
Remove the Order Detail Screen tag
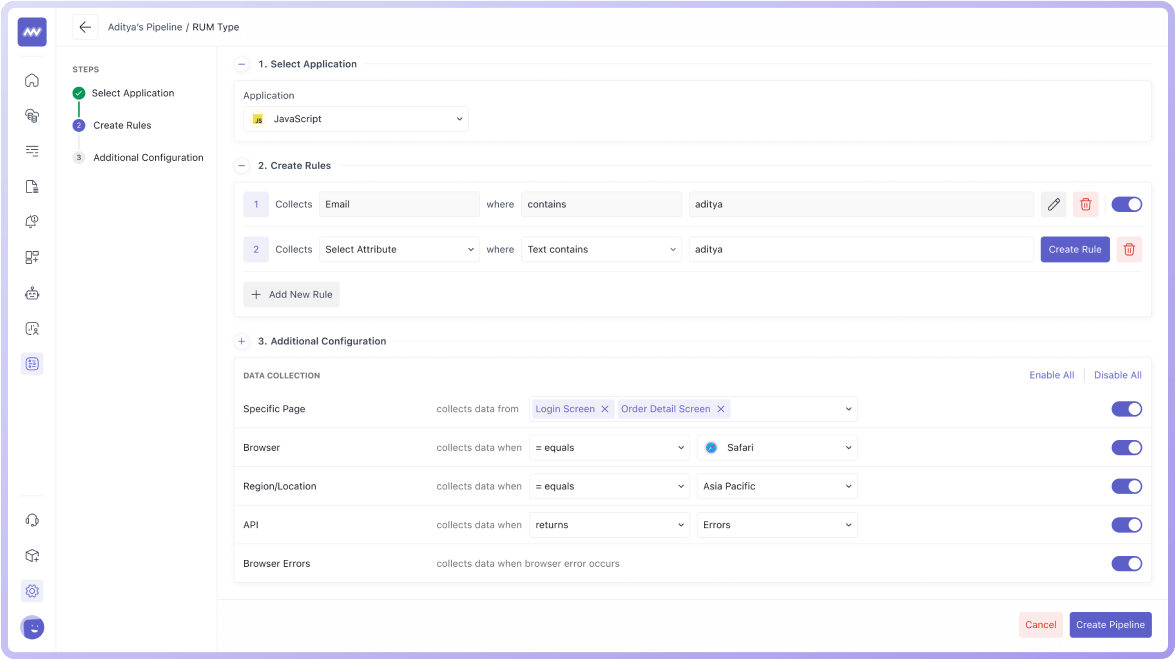click(x=721, y=409)
